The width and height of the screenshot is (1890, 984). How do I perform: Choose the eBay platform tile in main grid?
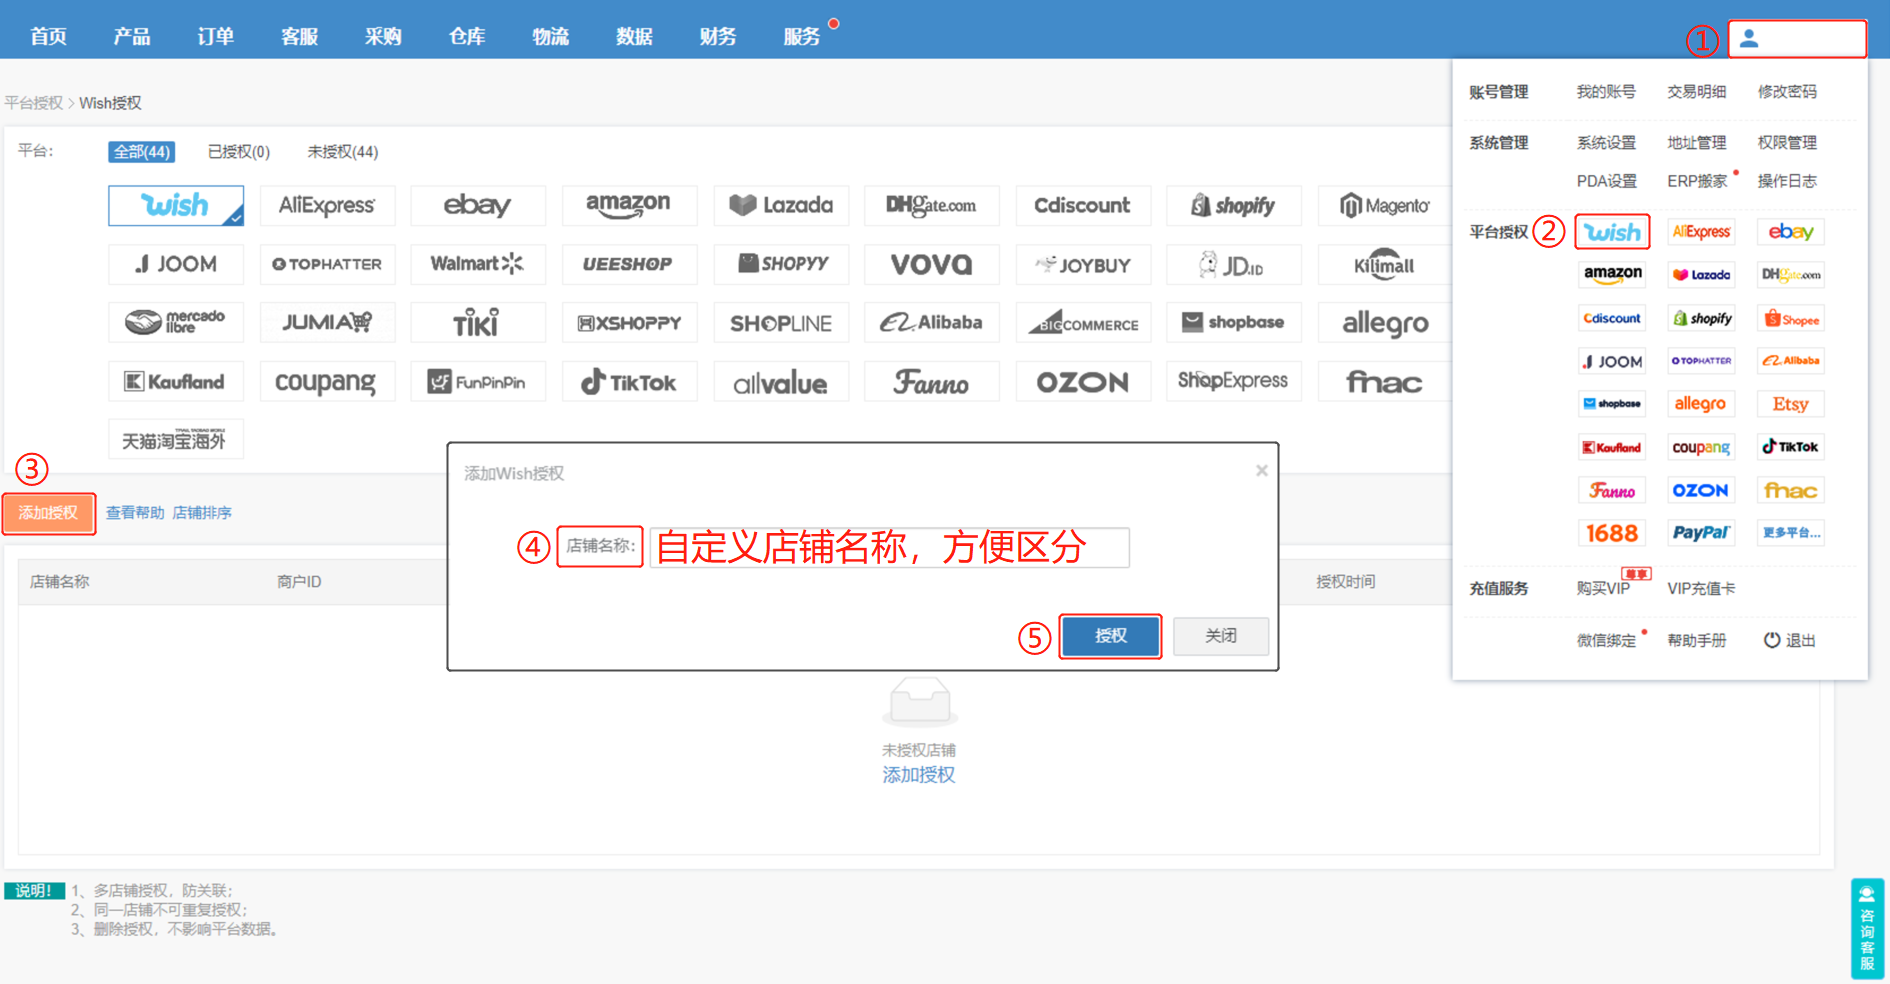pyautogui.click(x=478, y=206)
